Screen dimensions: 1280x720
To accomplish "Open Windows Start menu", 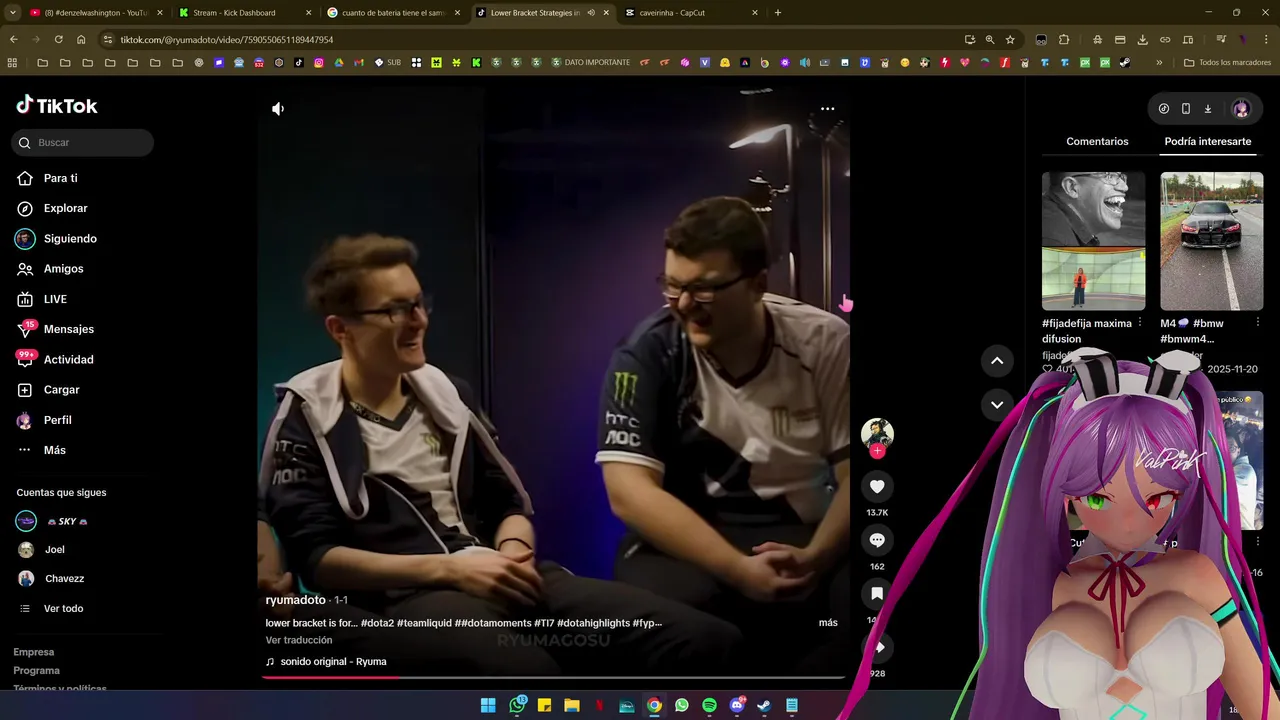I will pyautogui.click(x=488, y=705).
